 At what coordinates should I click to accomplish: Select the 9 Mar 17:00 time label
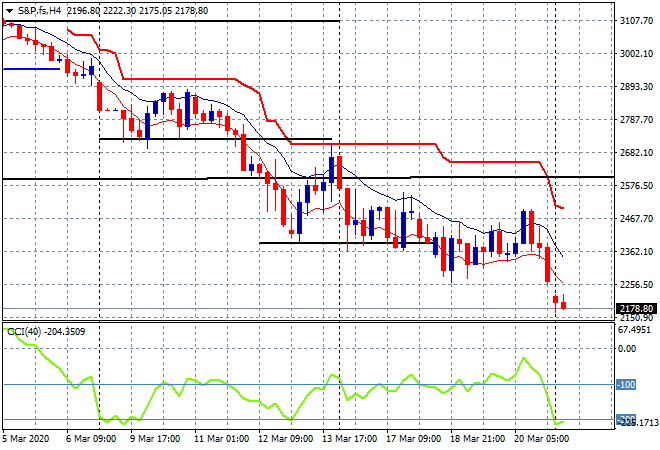[155, 439]
